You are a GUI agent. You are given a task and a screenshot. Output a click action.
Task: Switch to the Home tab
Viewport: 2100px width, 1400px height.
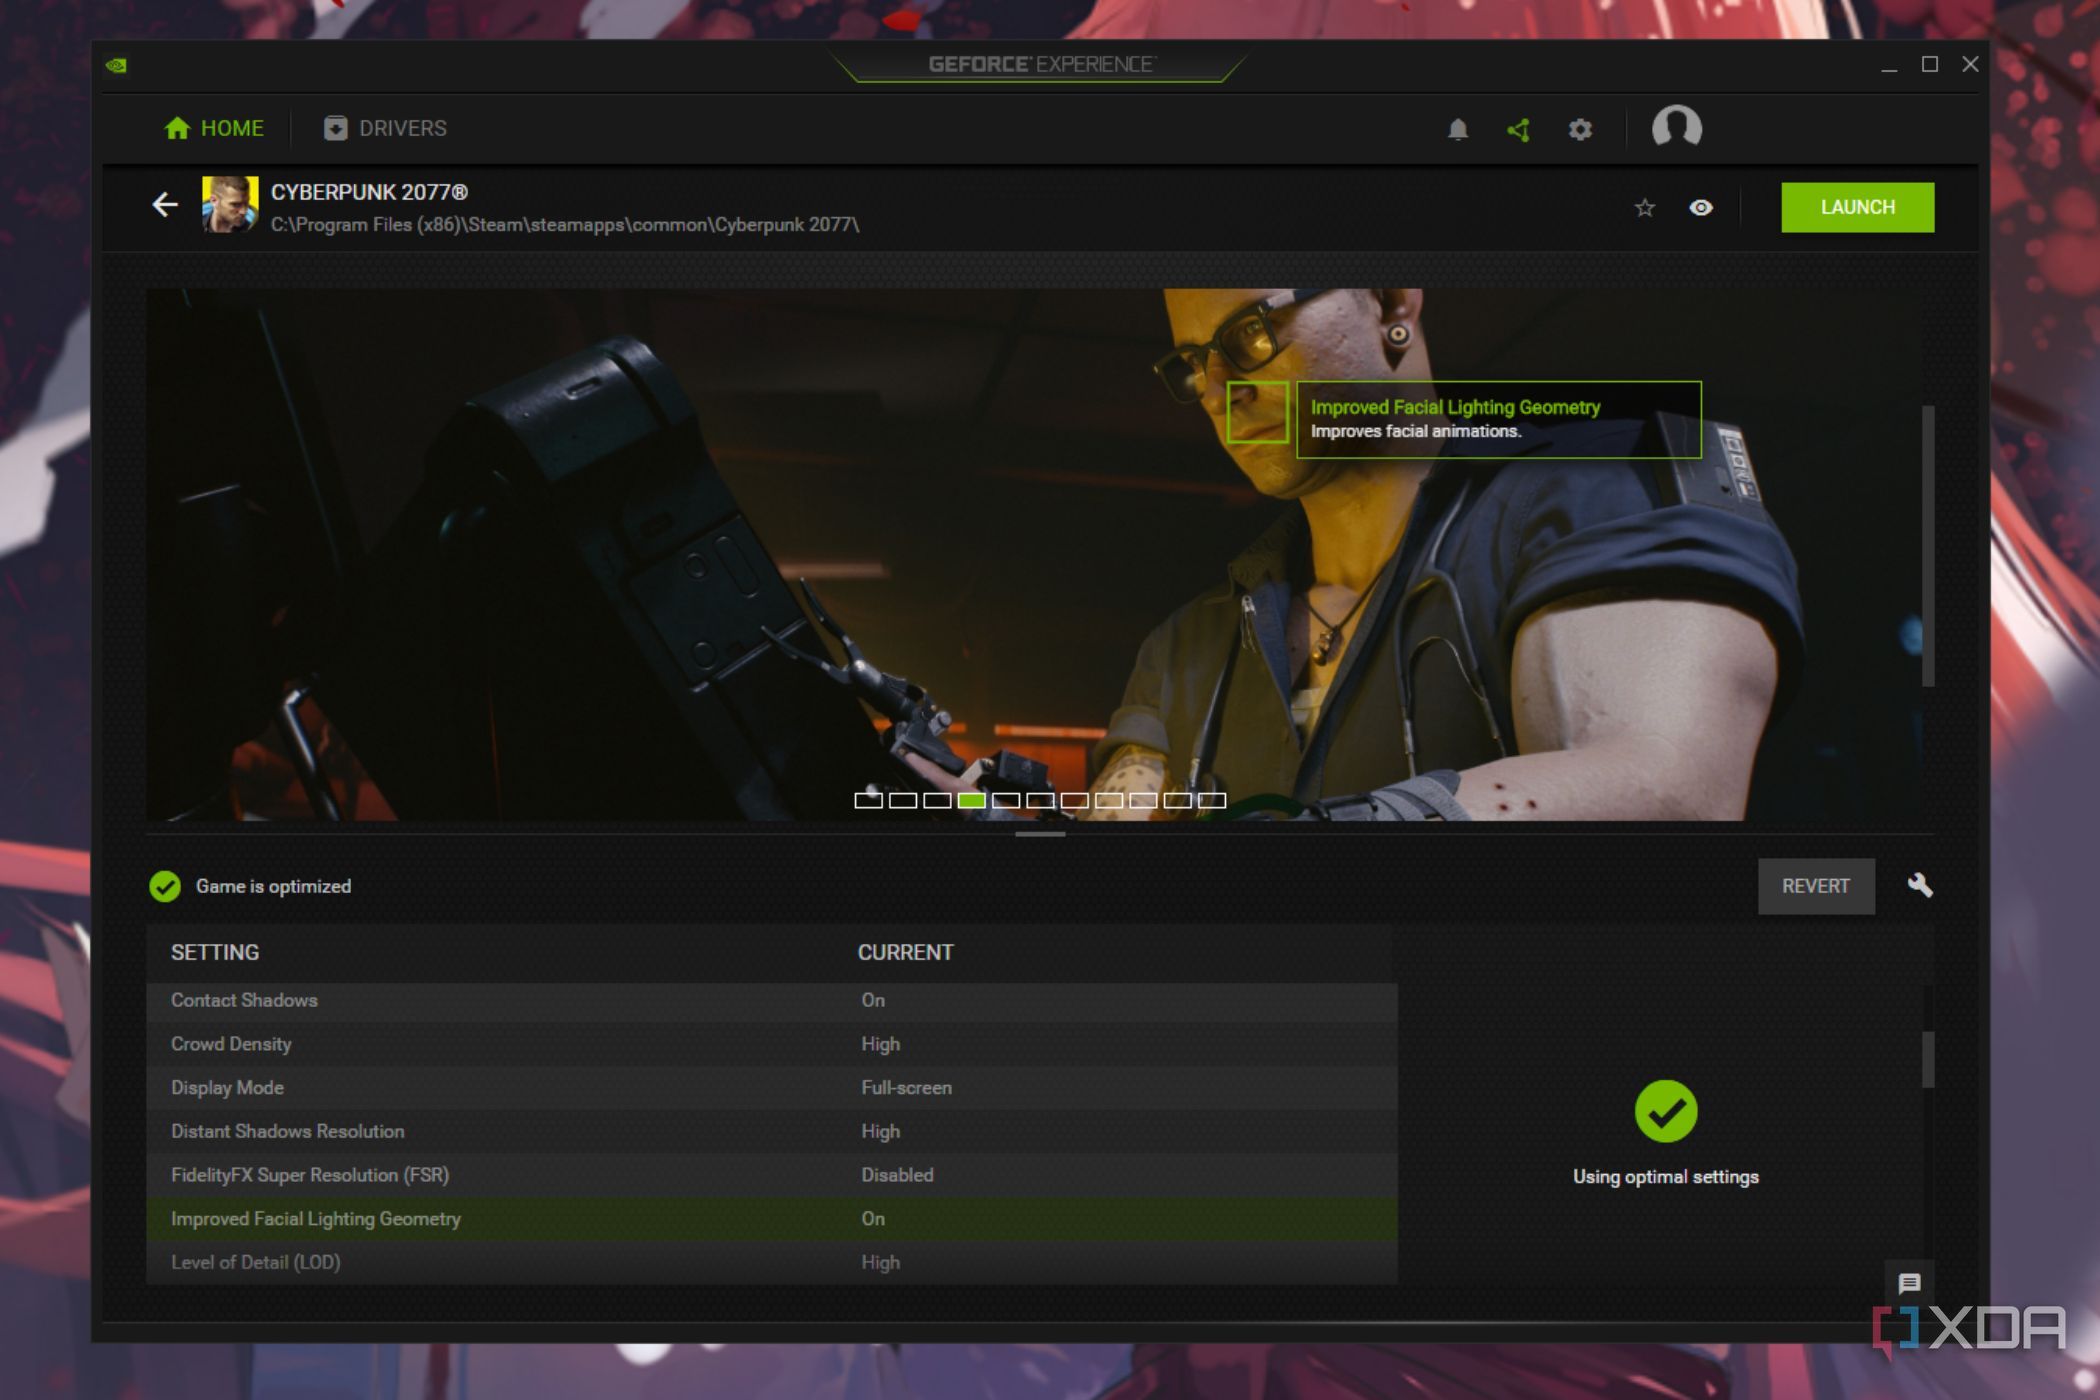point(214,128)
